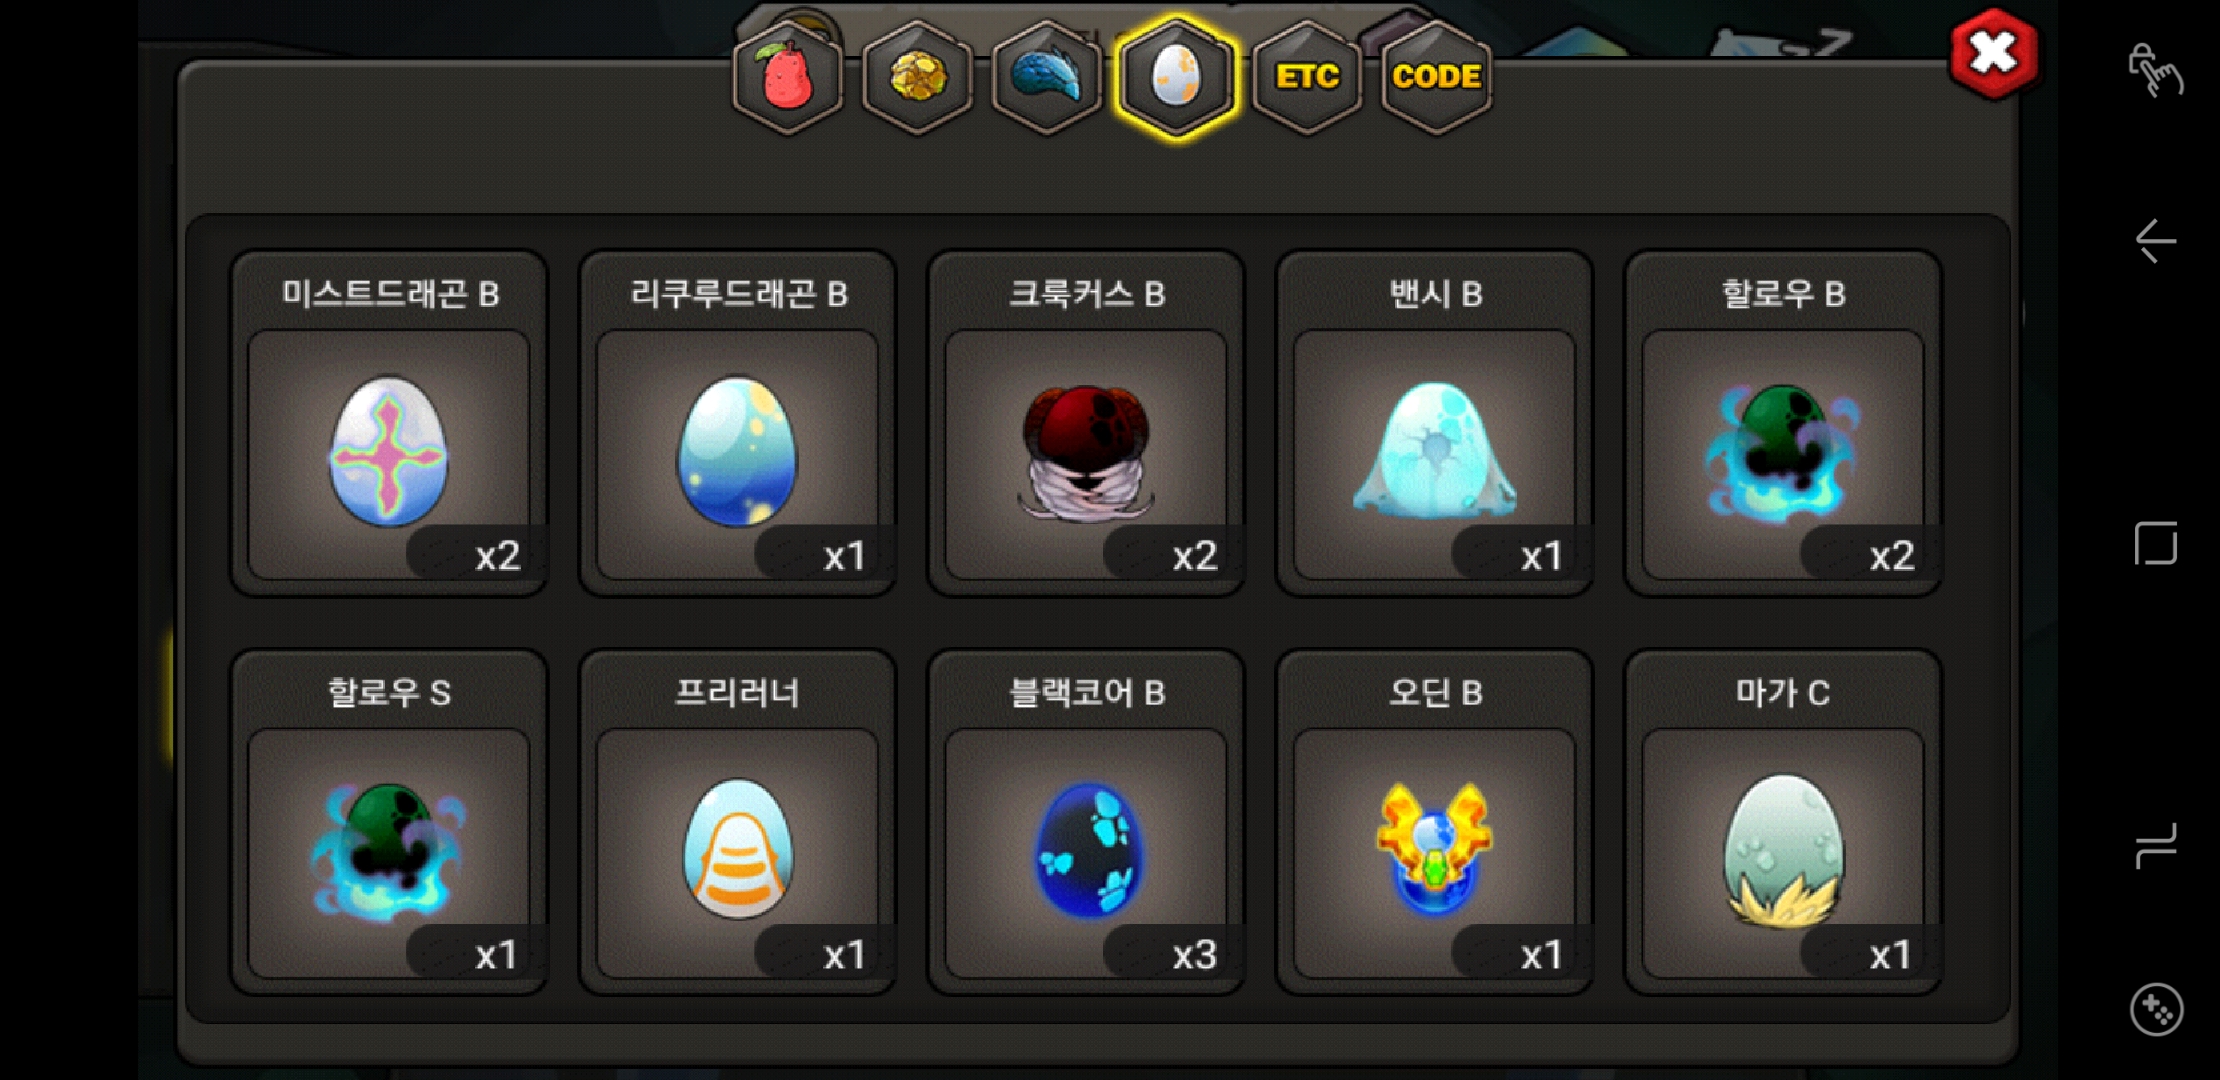Switch to the gold nugget tab
This screenshot has width=2220, height=1080.
coord(917,77)
